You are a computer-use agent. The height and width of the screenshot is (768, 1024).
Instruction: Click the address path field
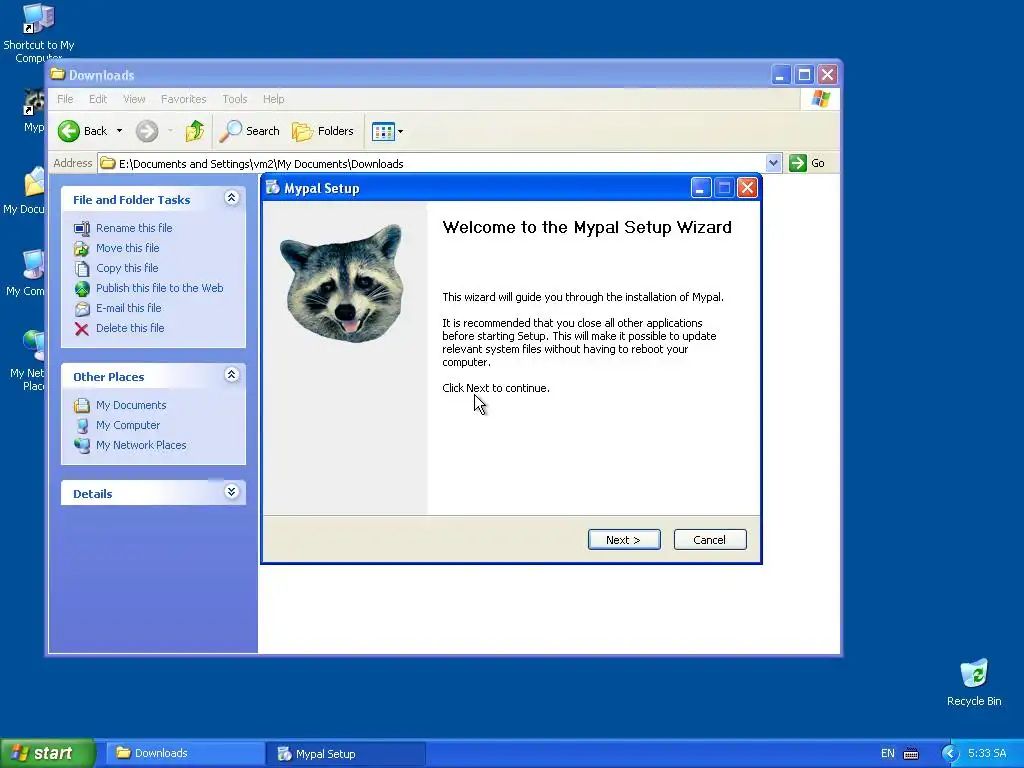tap(432, 163)
